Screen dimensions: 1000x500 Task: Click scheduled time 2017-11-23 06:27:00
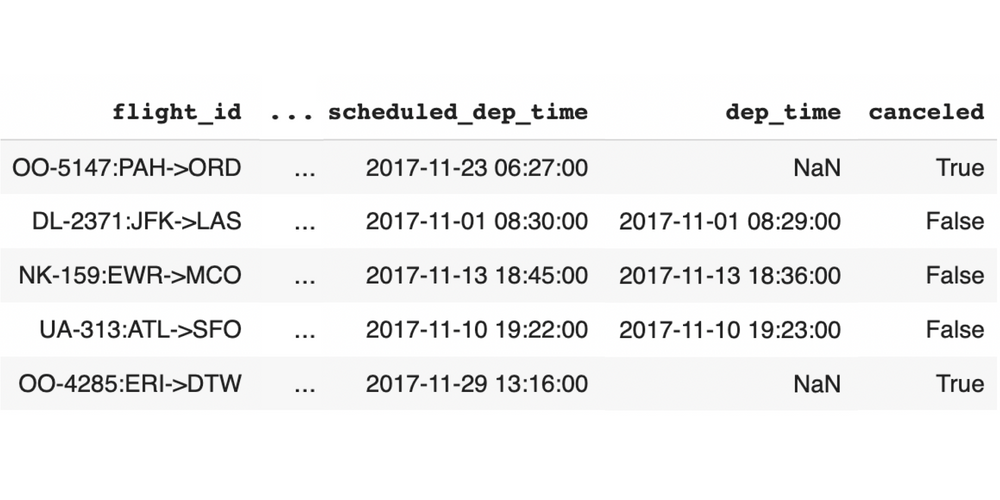pos(477,167)
